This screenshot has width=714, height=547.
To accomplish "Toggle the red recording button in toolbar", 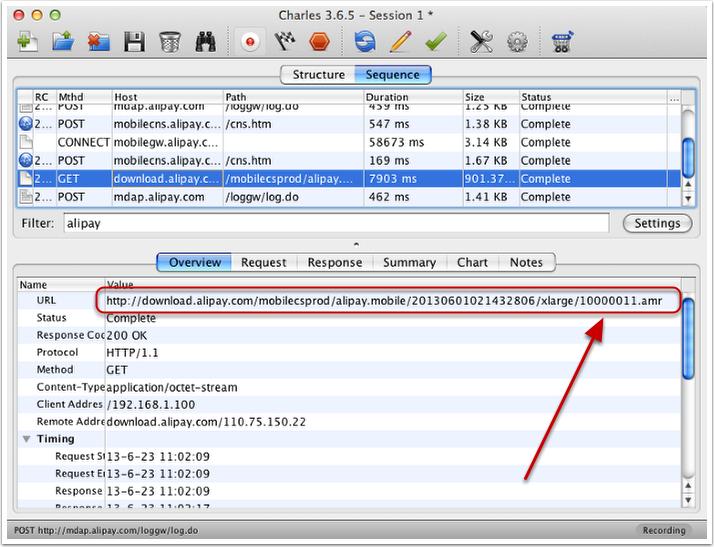I will click(249, 41).
